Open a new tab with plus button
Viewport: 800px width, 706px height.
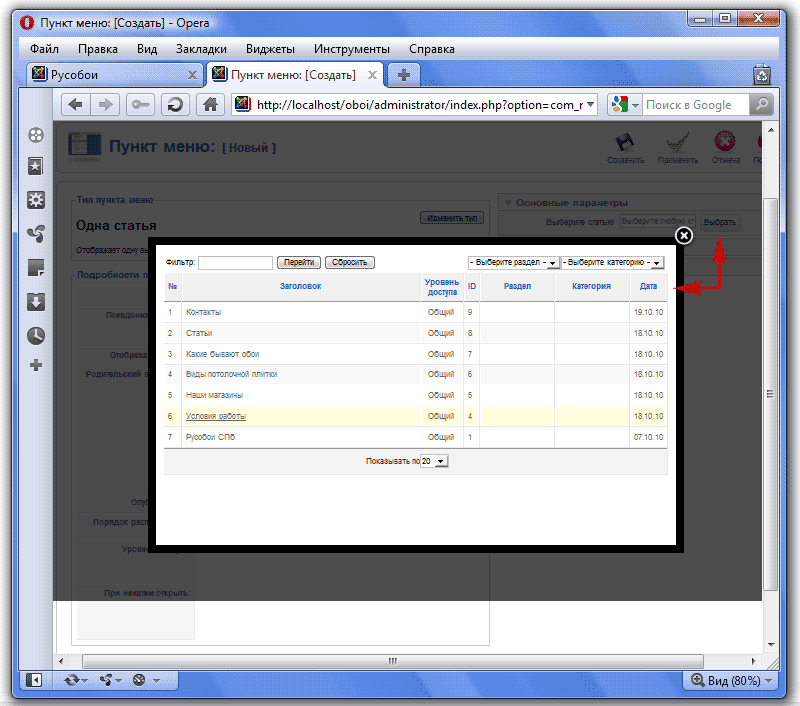(x=403, y=75)
